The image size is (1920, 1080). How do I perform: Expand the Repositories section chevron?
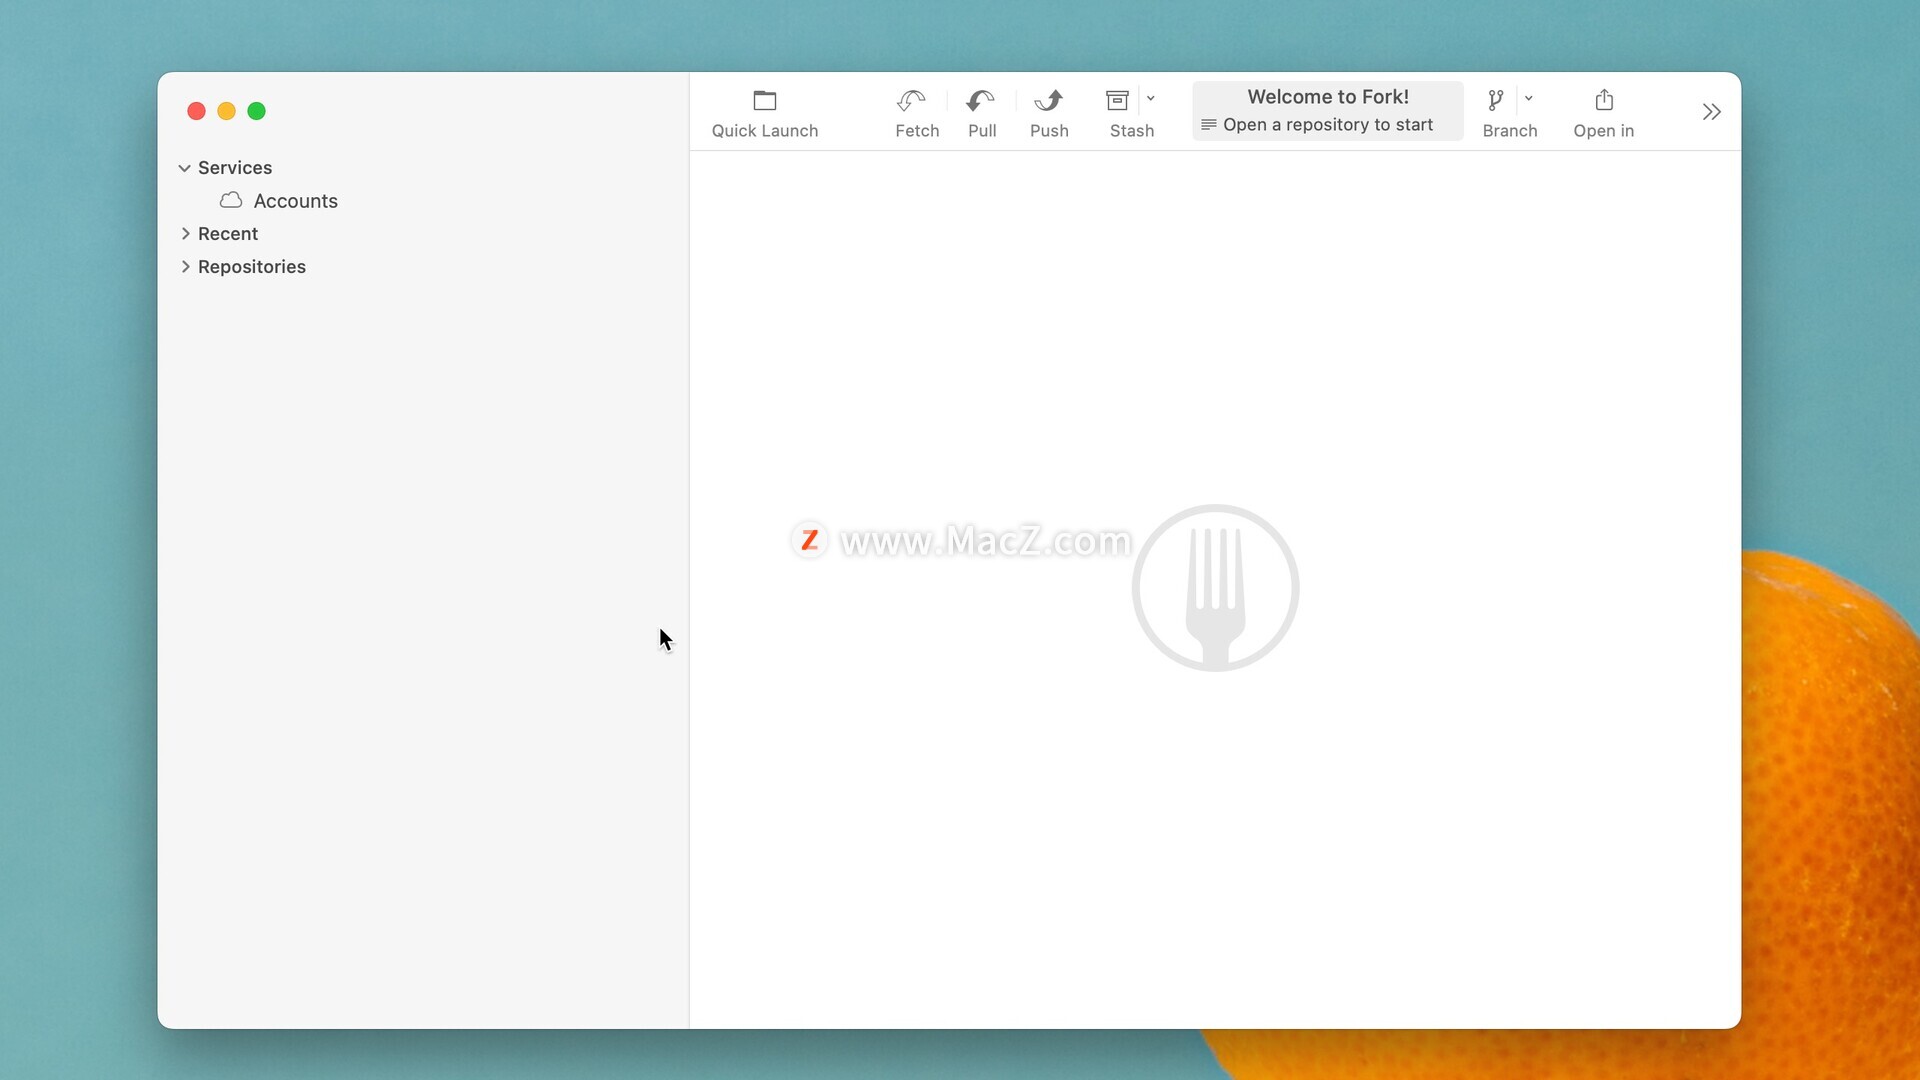pyautogui.click(x=185, y=267)
